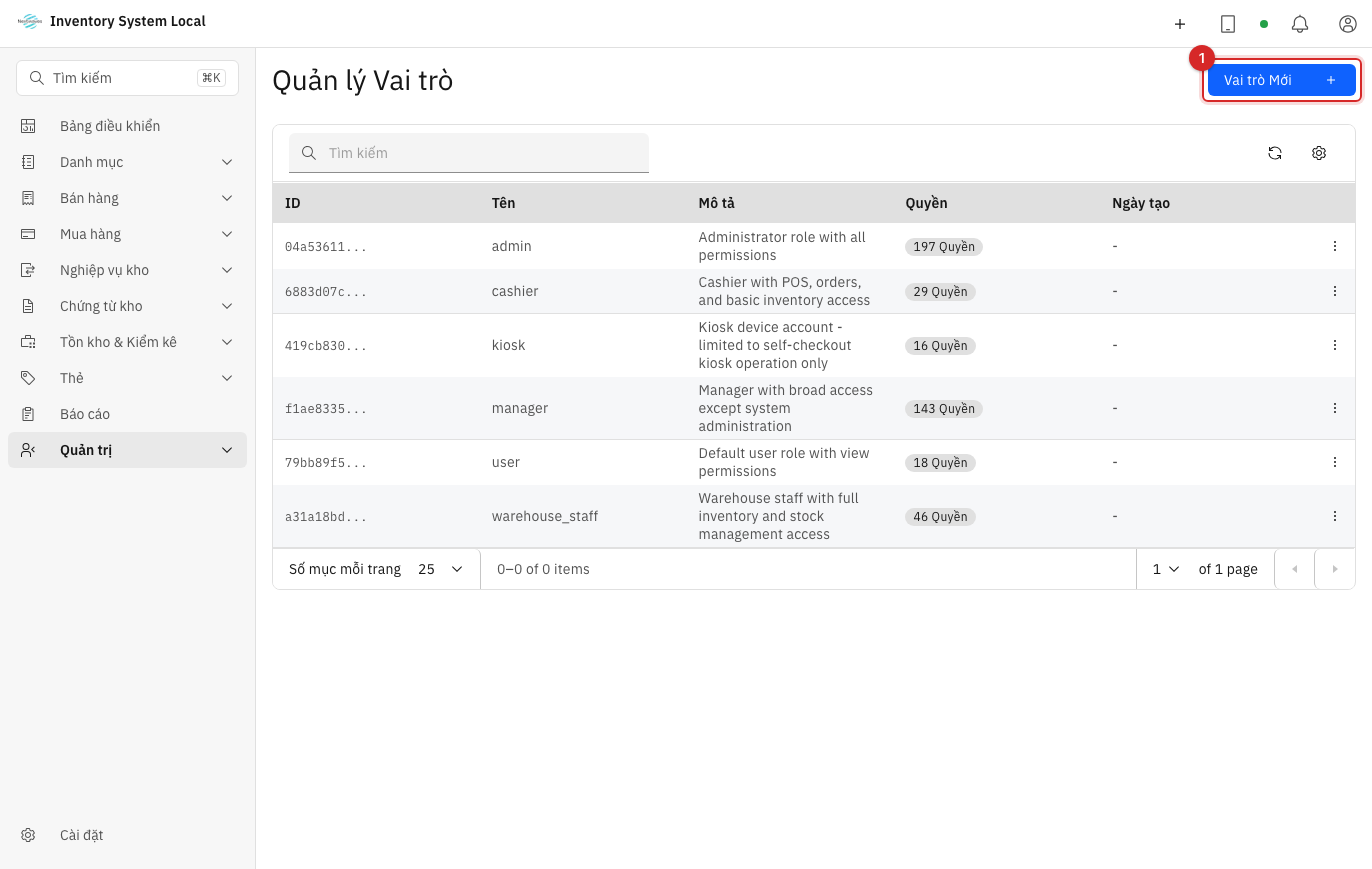This screenshot has width=1372, height=869.
Task: Refresh the roles table
Action: pos(1275,153)
